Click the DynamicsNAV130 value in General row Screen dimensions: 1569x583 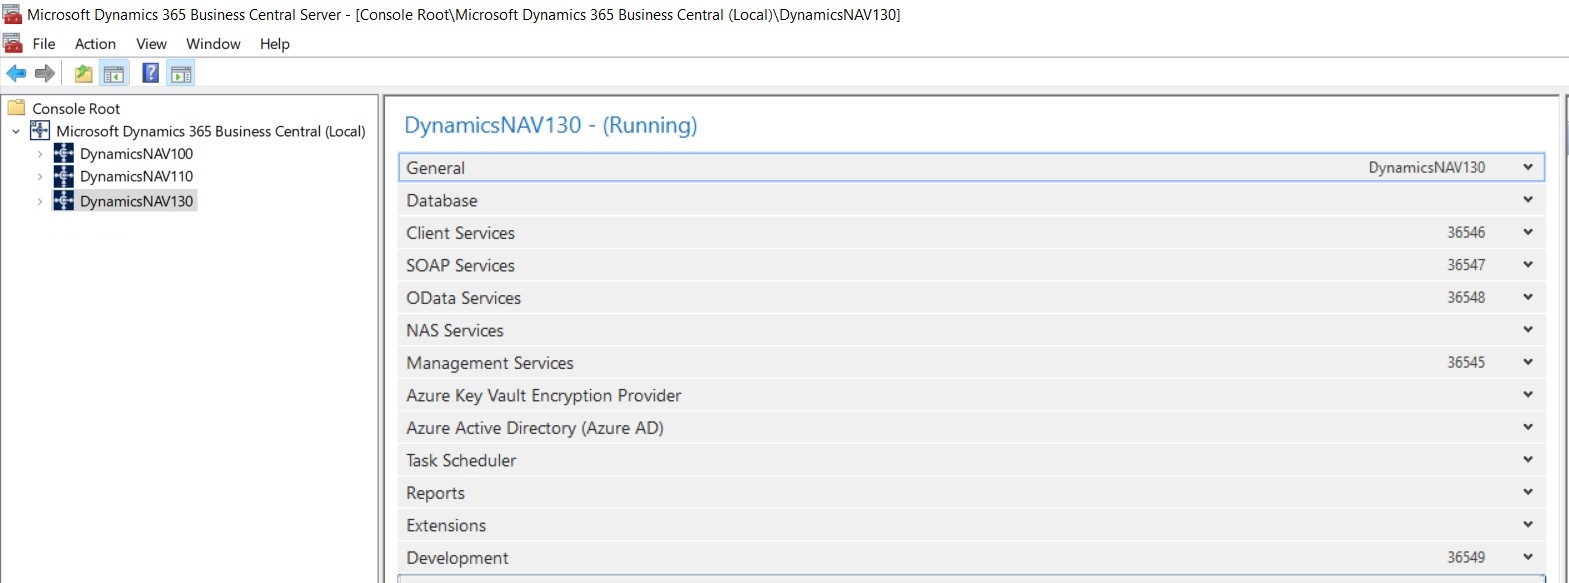[x=1427, y=167]
